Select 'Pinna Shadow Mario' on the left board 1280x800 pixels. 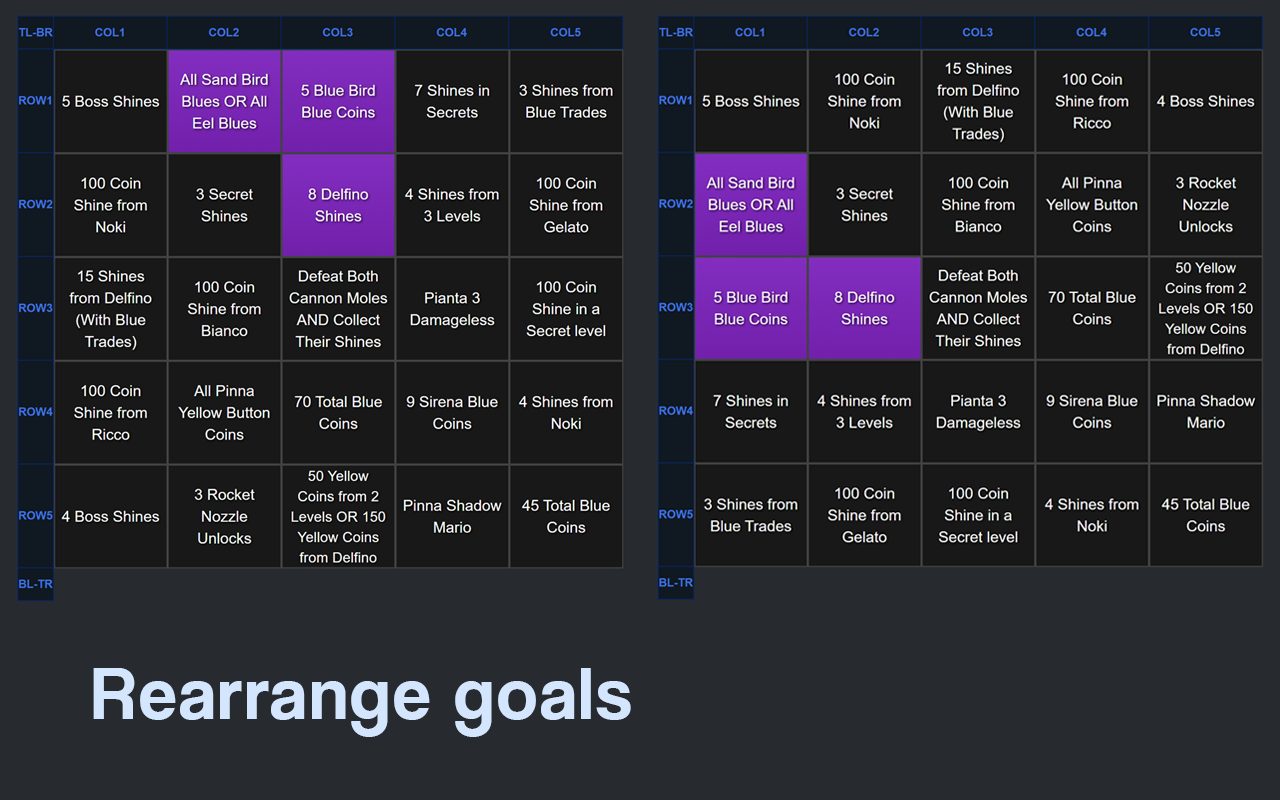point(452,516)
